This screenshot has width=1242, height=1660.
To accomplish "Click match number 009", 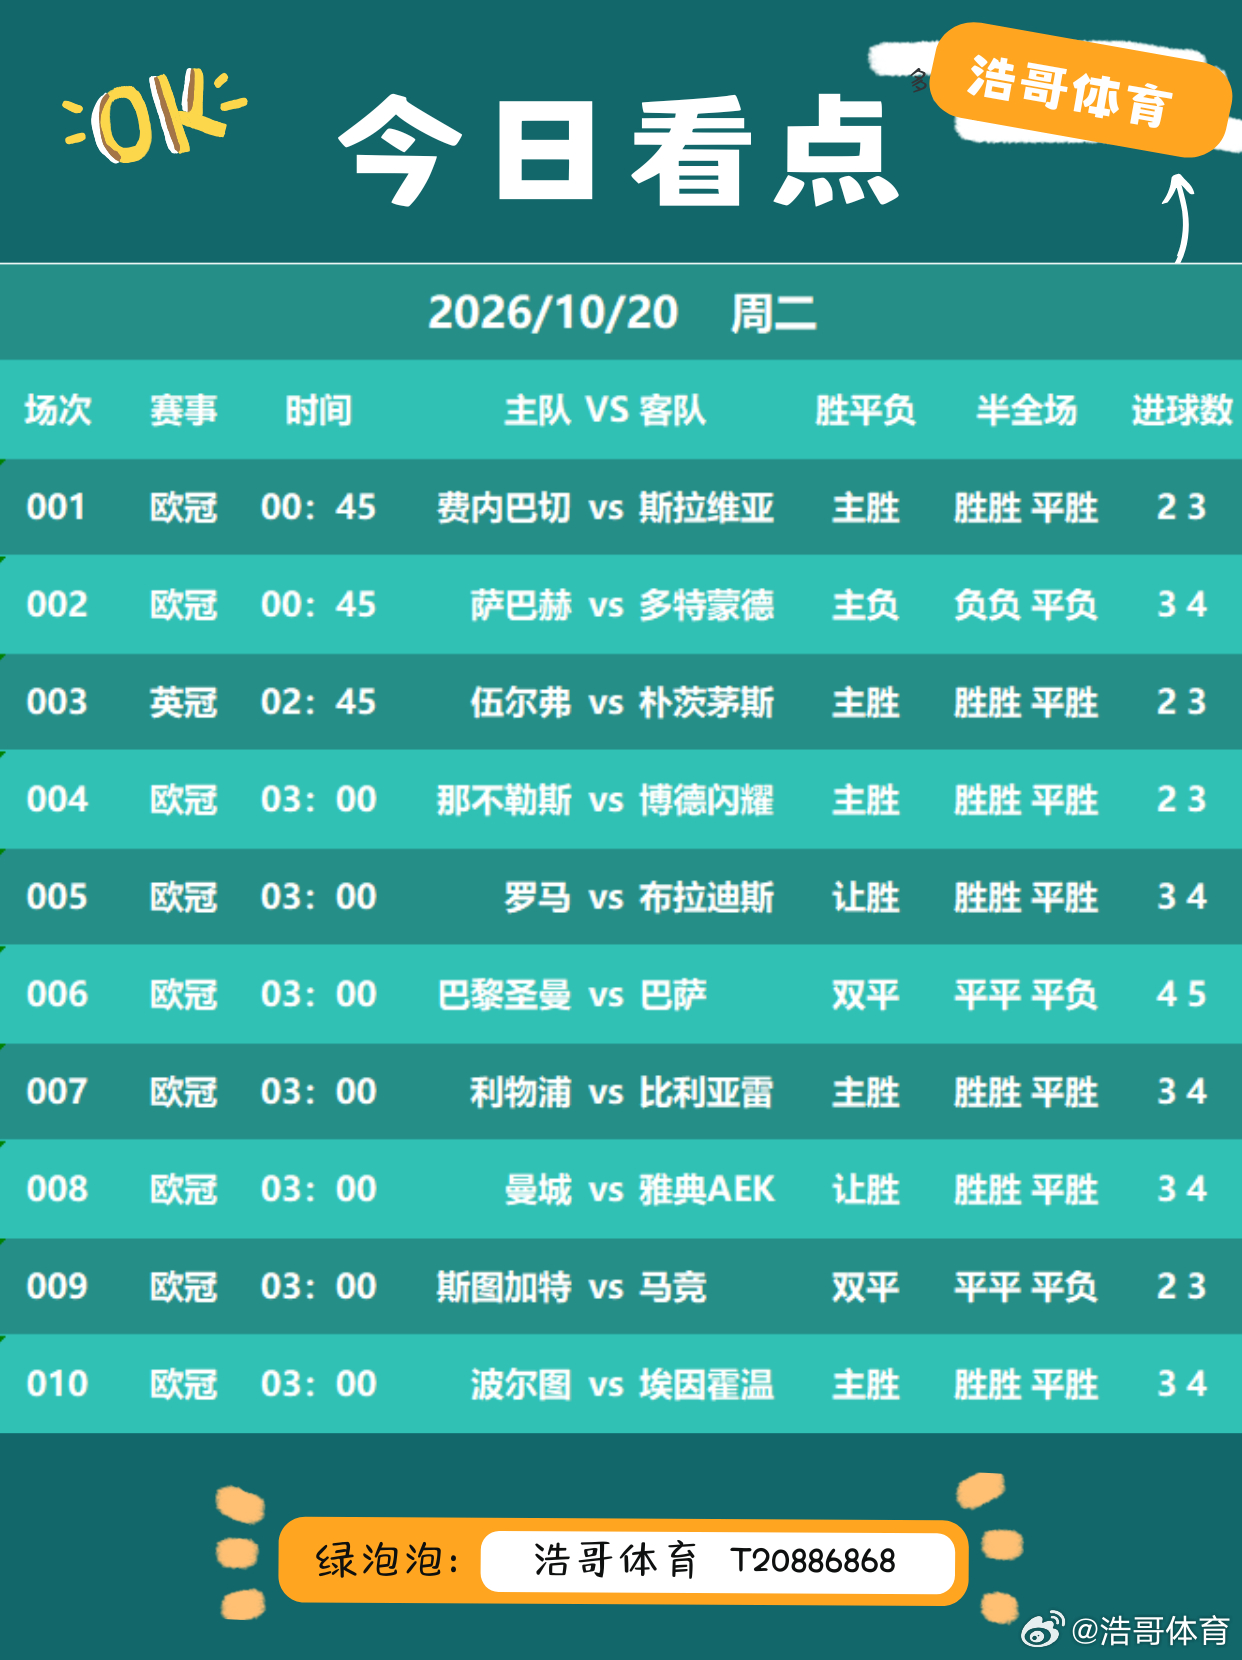I will pyautogui.click(x=57, y=1286).
